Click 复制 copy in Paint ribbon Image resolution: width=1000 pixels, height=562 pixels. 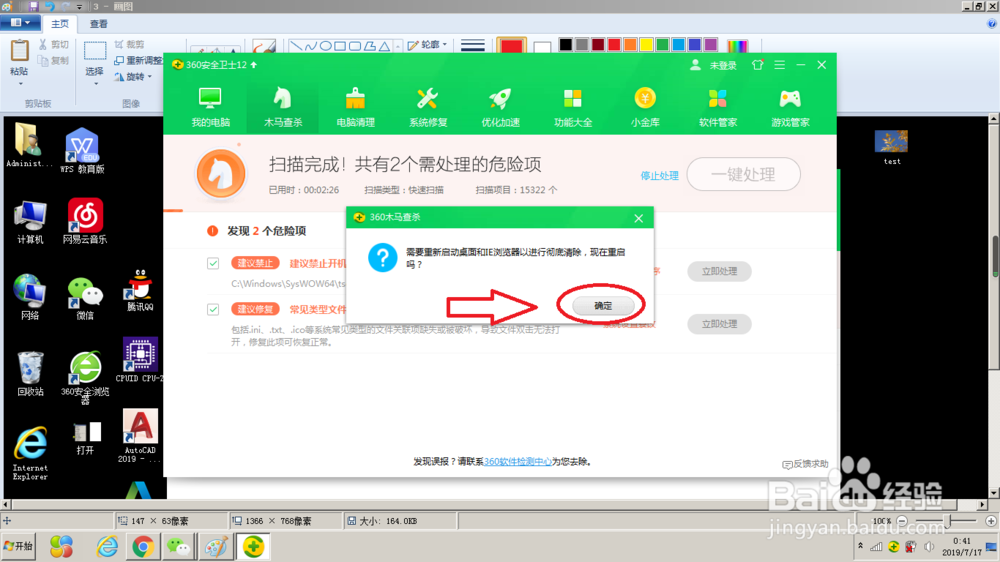pos(54,61)
